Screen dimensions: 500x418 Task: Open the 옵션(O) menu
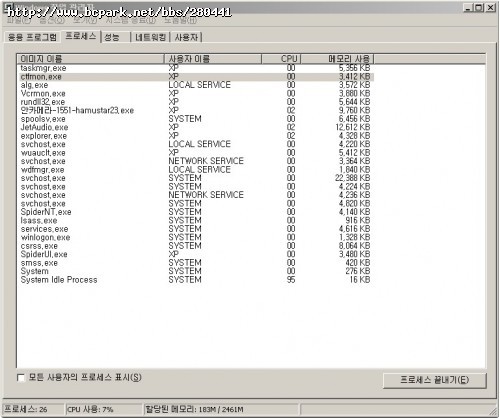[x=52, y=21]
